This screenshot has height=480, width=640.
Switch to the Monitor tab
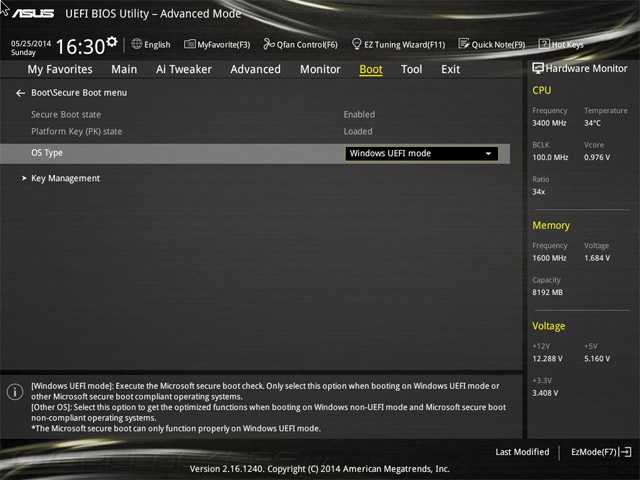[x=320, y=69]
